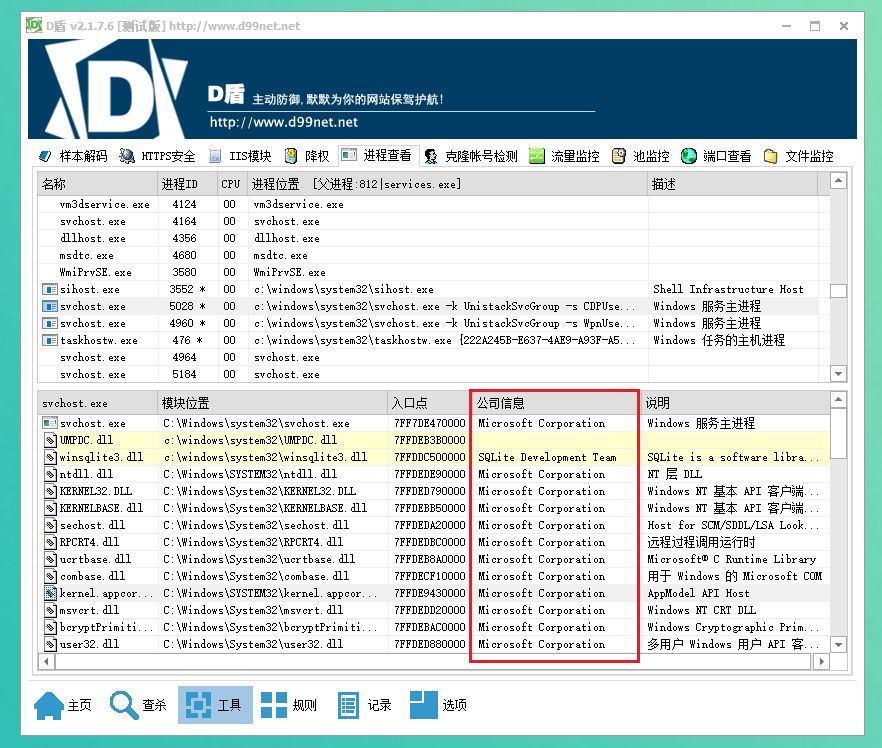Click module list horizontal scroll right arrow

pos(821,661)
